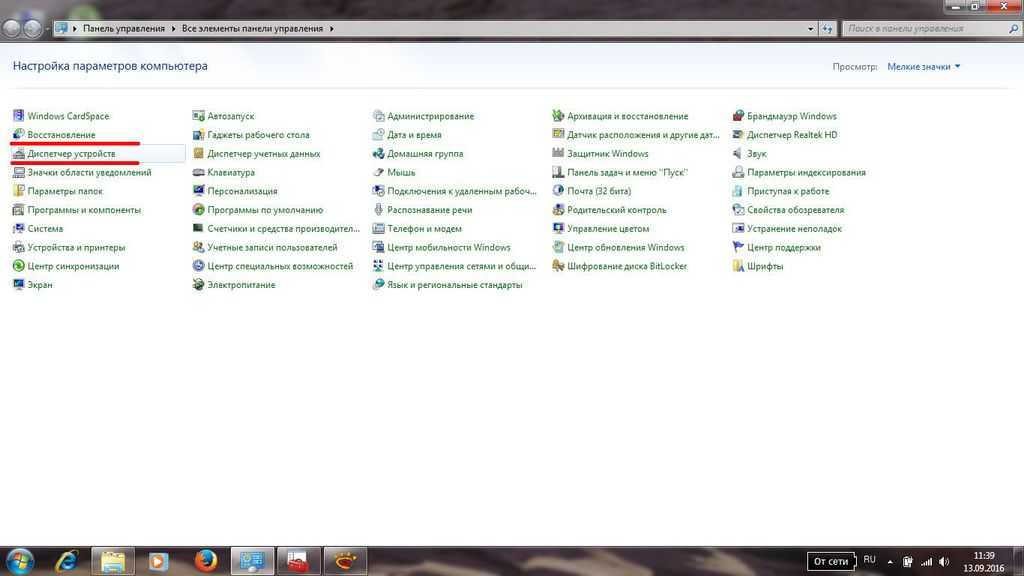Open the Мышь mouse settings
This screenshot has width=1024, height=576.
coord(400,172)
